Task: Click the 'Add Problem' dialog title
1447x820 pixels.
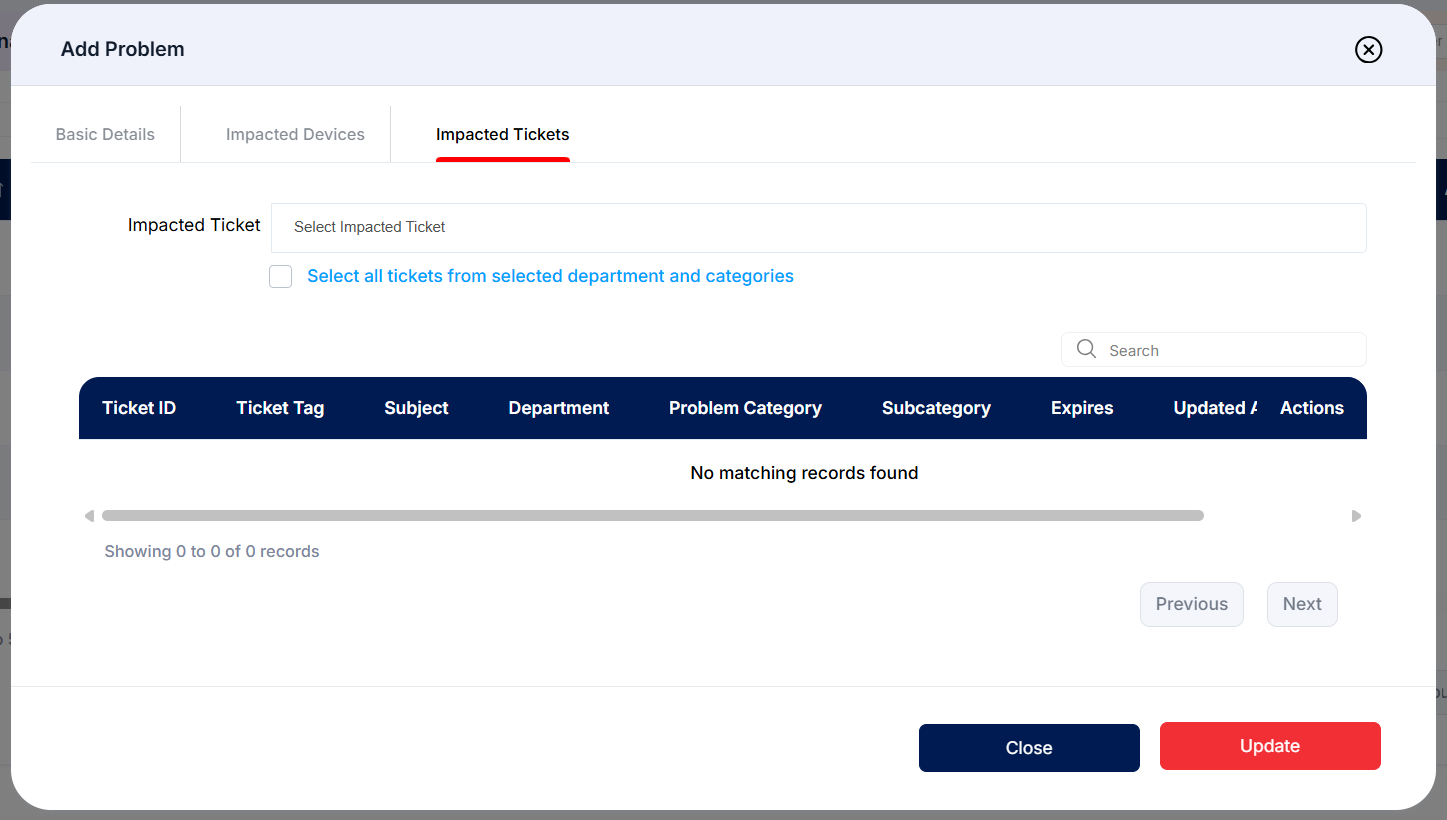Action: (123, 49)
